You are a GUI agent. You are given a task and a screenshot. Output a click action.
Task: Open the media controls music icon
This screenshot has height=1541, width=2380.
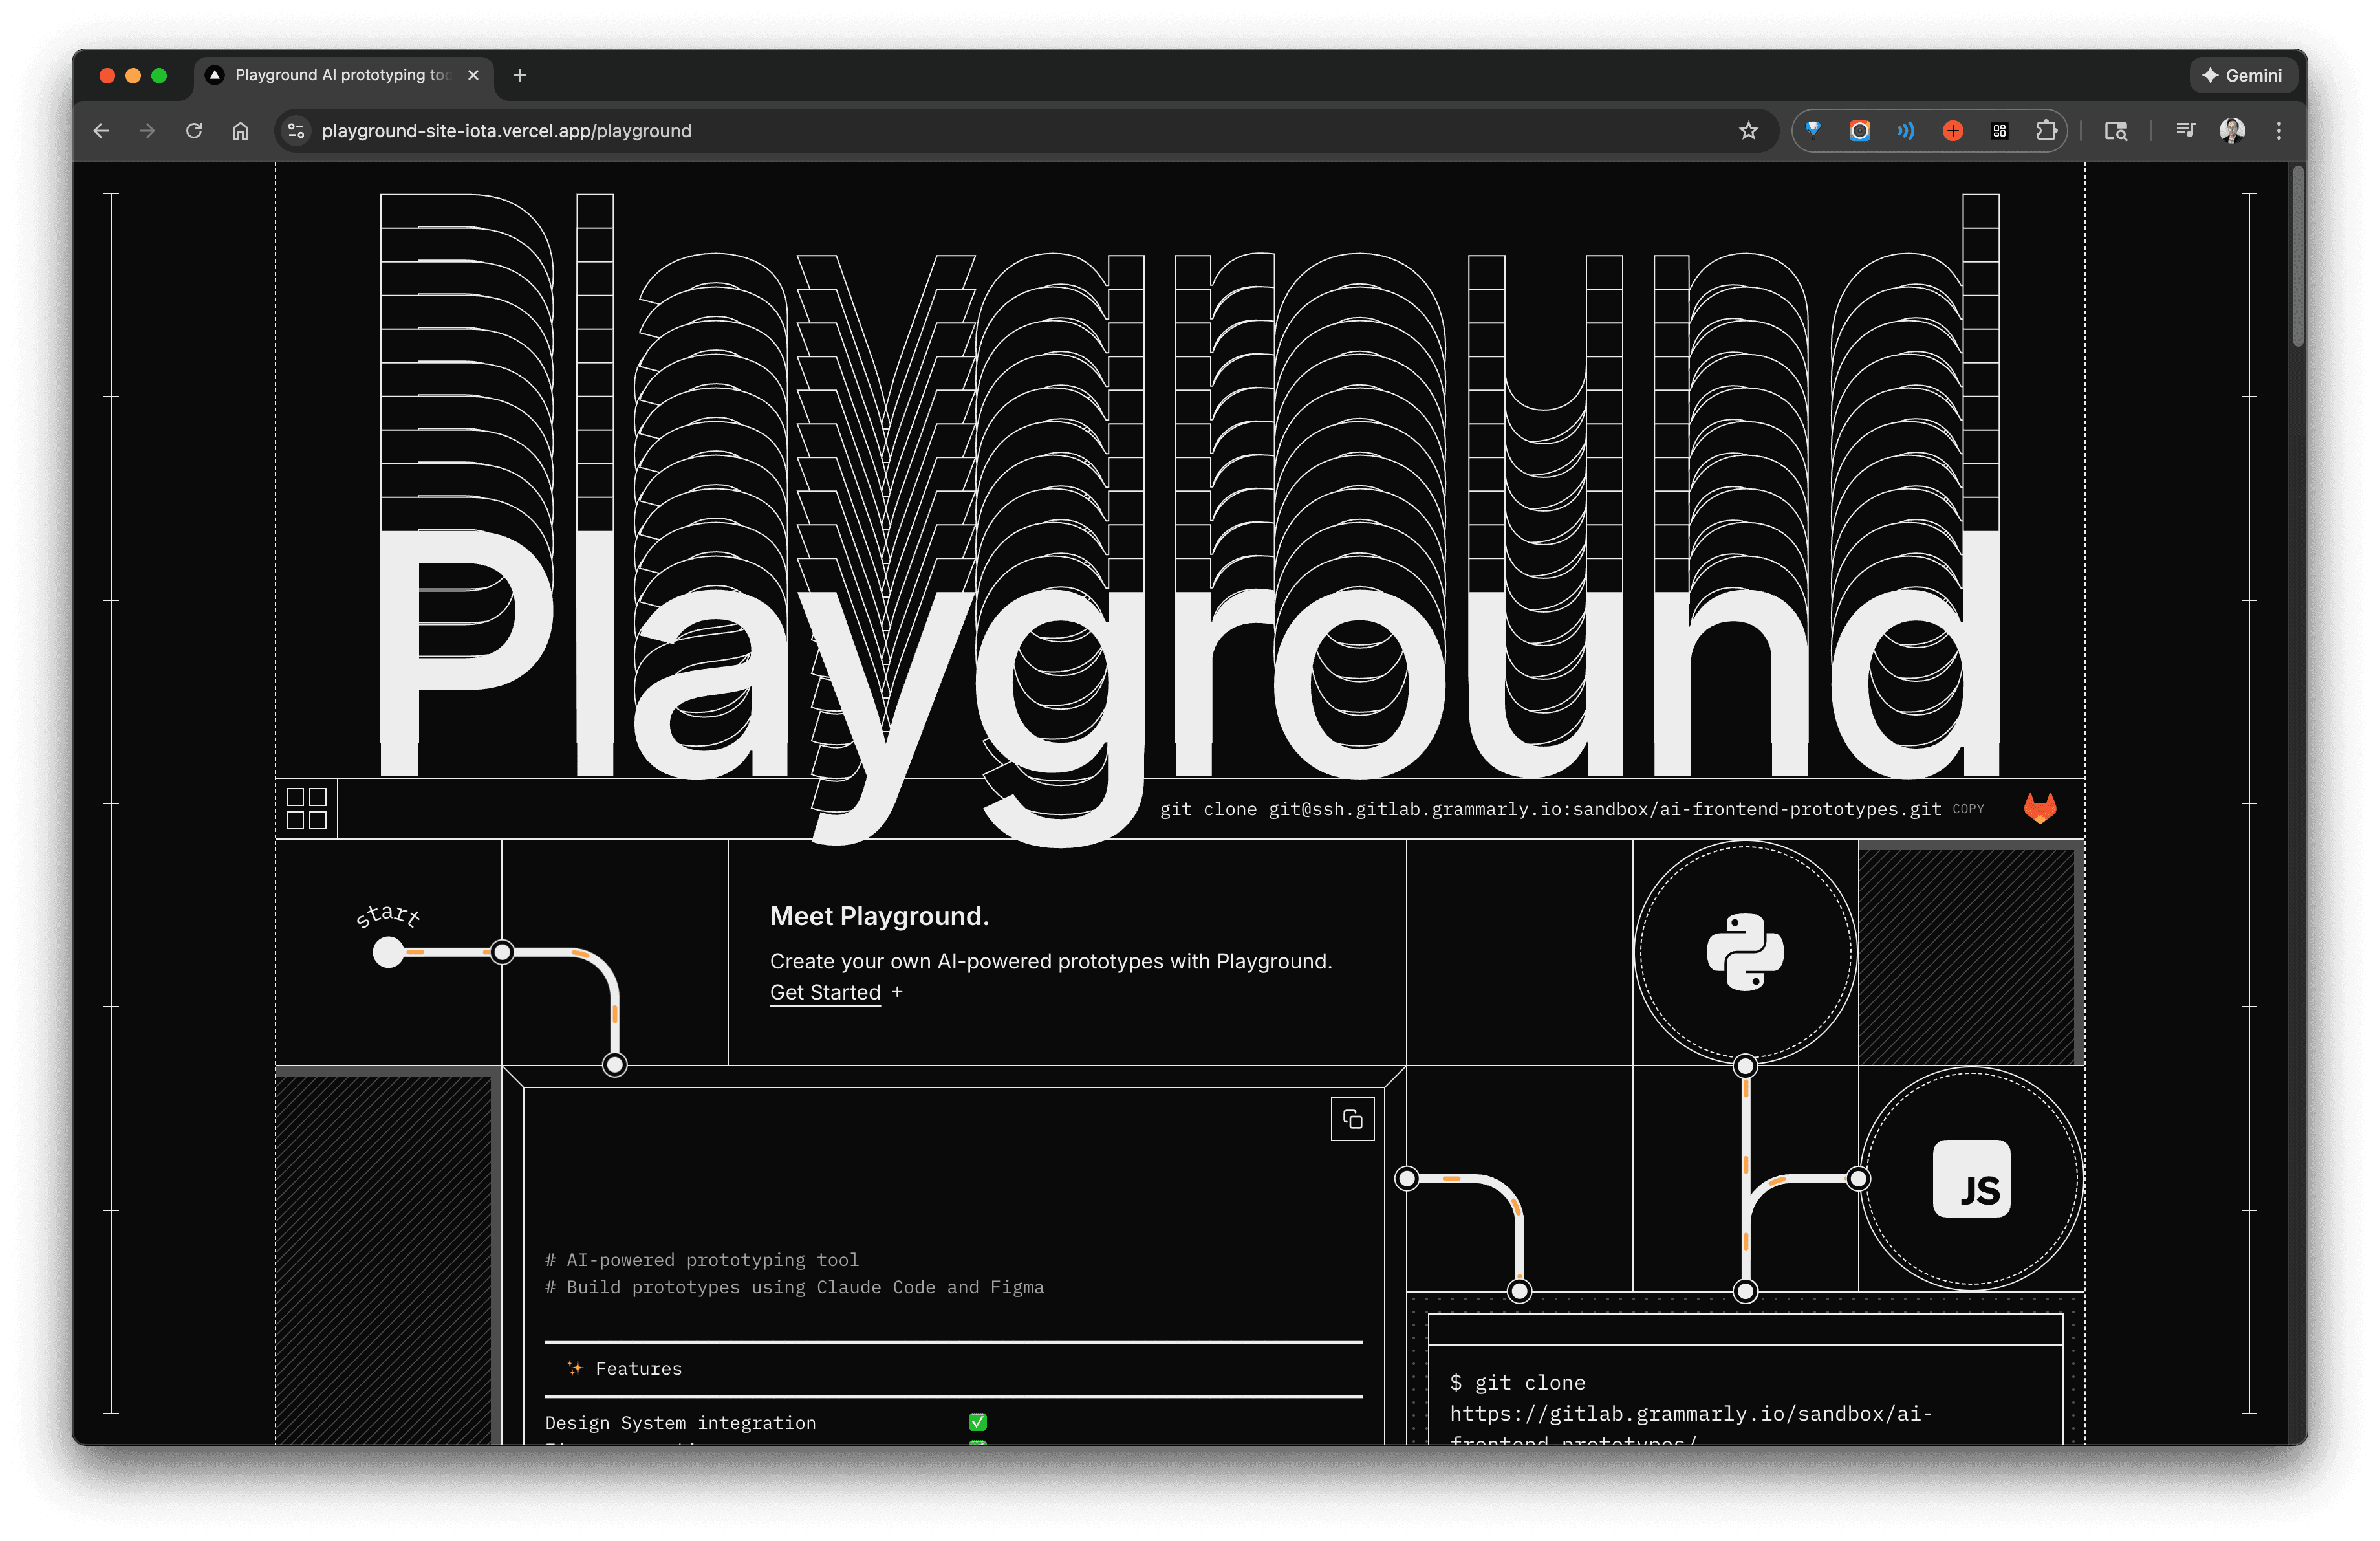pos(2185,131)
